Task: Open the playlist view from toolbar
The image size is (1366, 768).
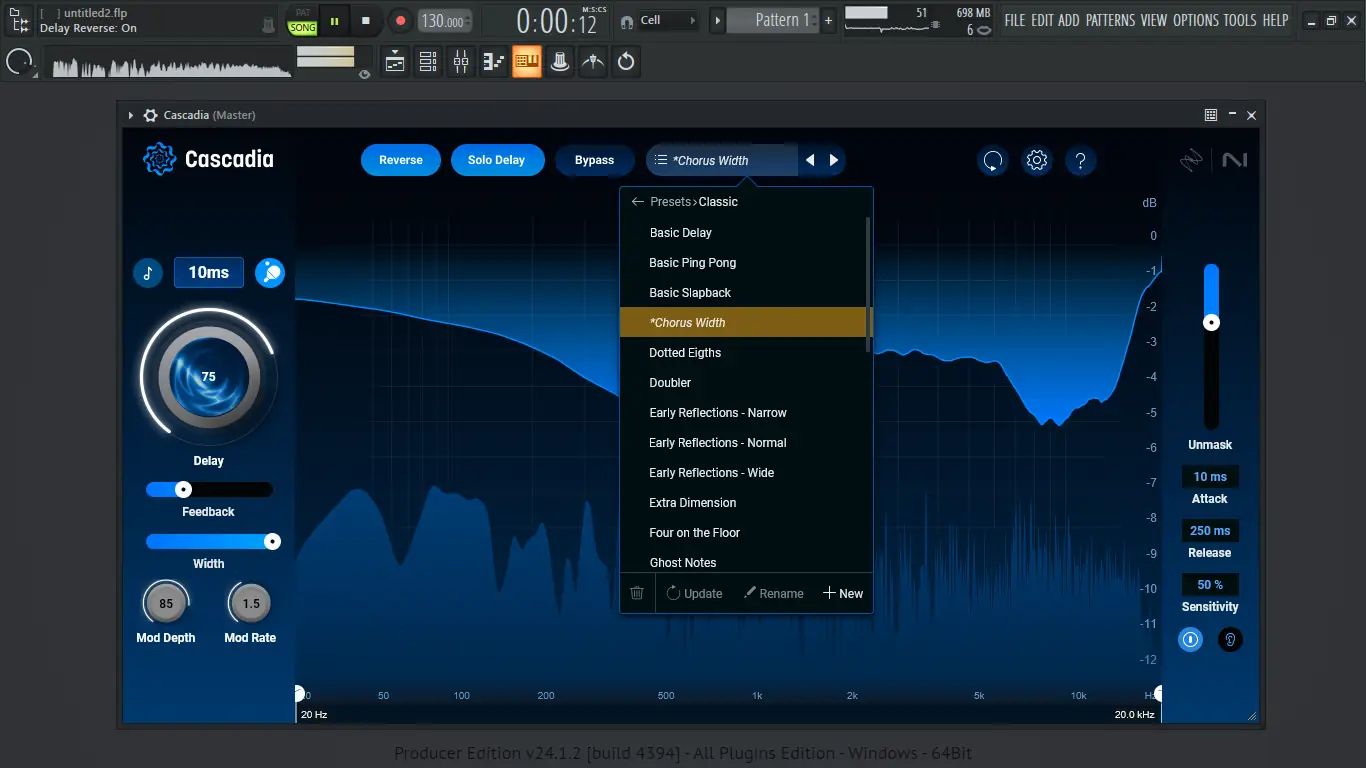Action: click(x=395, y=62)
